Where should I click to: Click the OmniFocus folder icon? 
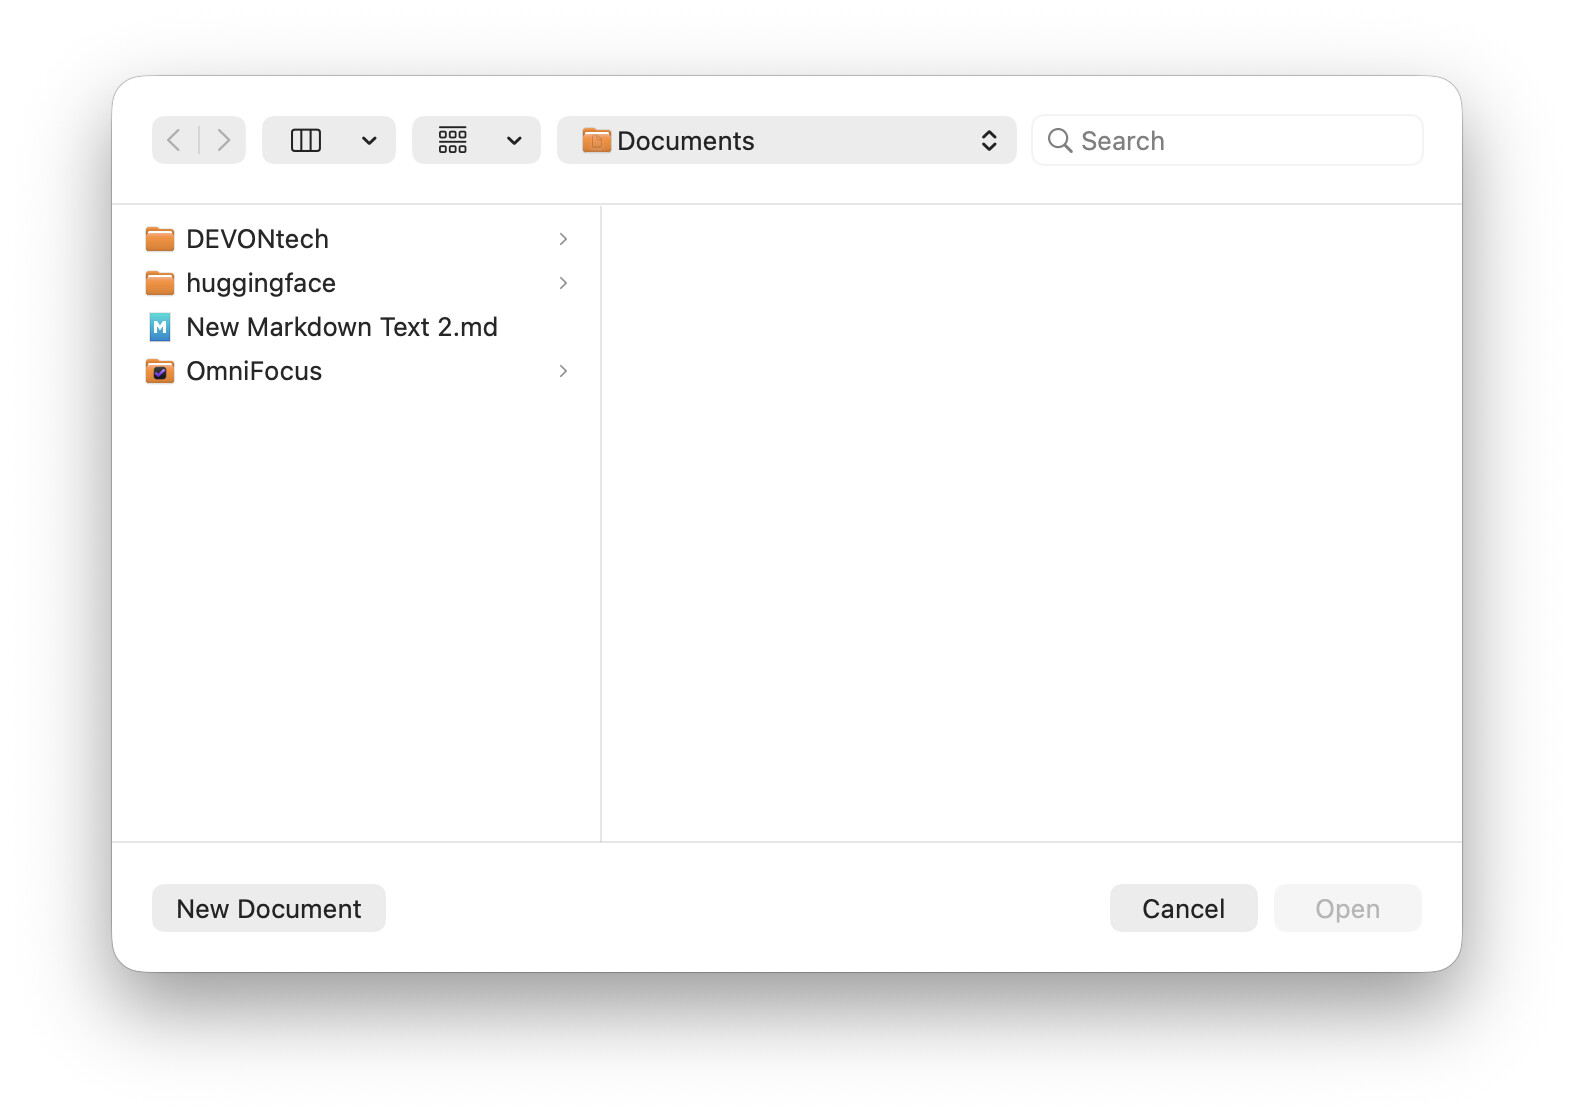tap(160, 371)
